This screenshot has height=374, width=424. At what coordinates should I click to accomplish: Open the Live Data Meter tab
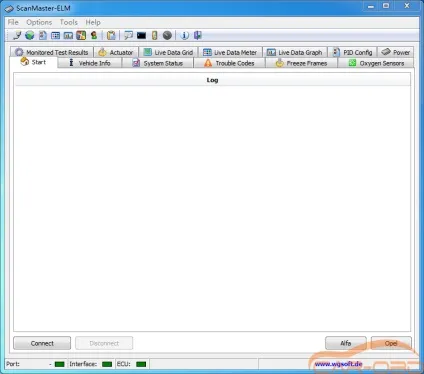pos(230,52)
